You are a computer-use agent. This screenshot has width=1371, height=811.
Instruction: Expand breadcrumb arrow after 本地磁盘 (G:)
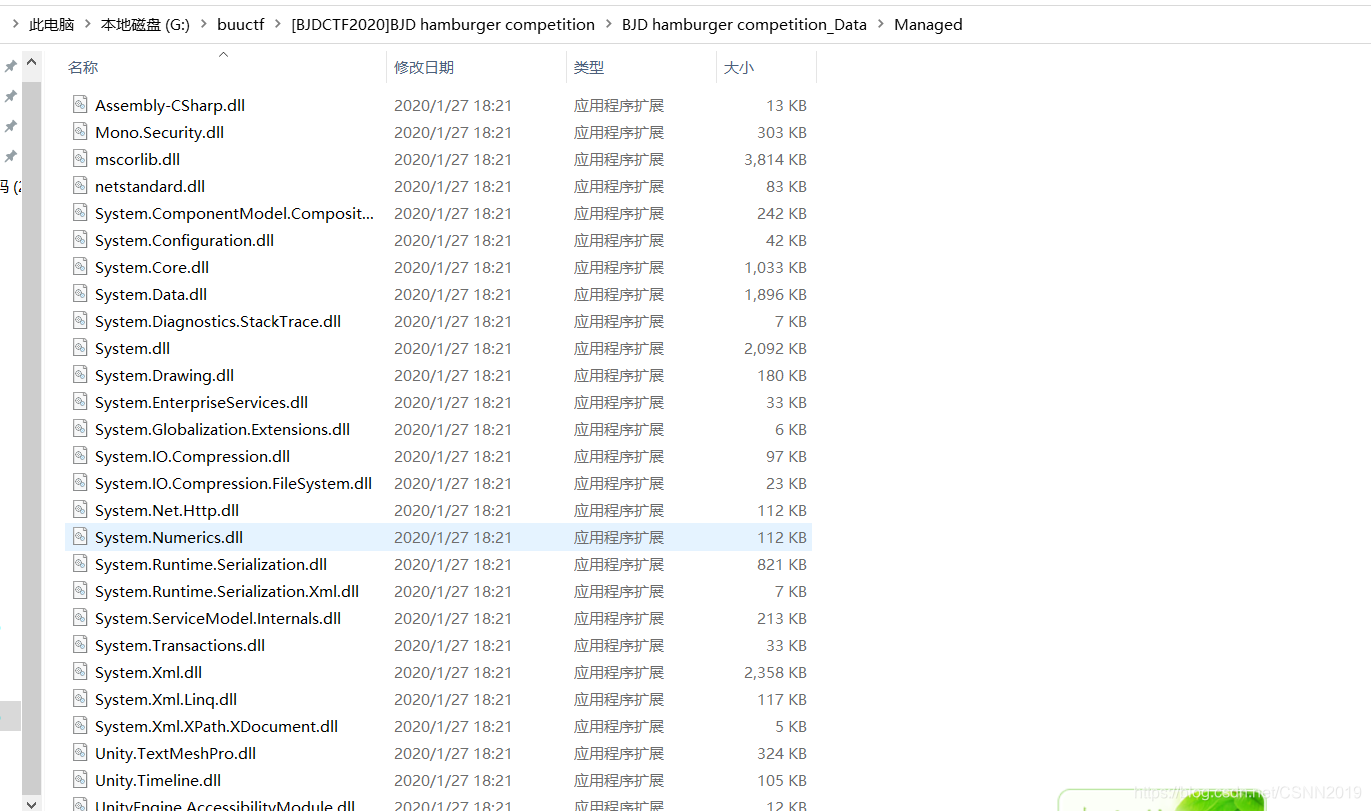tap(203, 24)
